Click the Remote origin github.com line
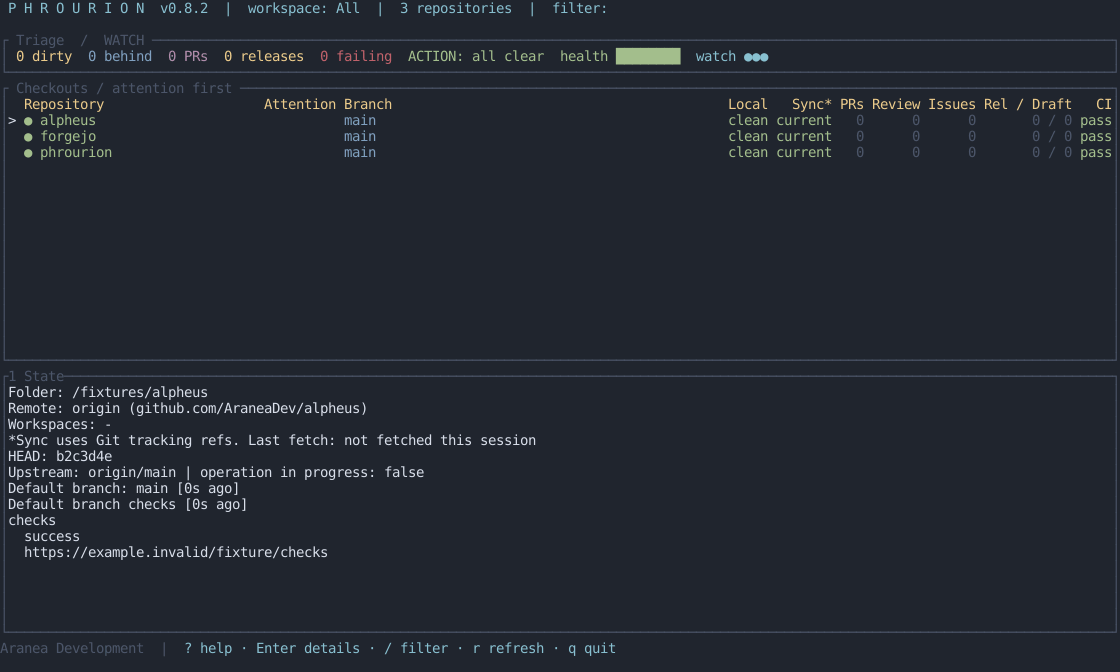The width and height of the screenshot is (1120, 672). [188, 408]
